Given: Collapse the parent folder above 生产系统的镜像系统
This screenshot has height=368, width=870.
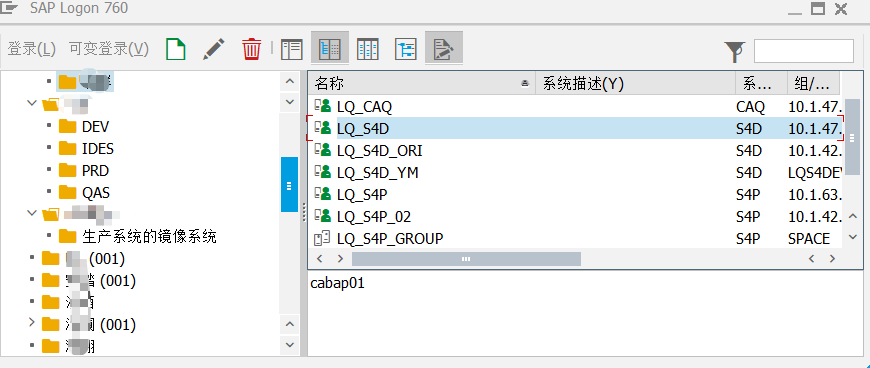Looking at the screenshot, I should point(32,214).
